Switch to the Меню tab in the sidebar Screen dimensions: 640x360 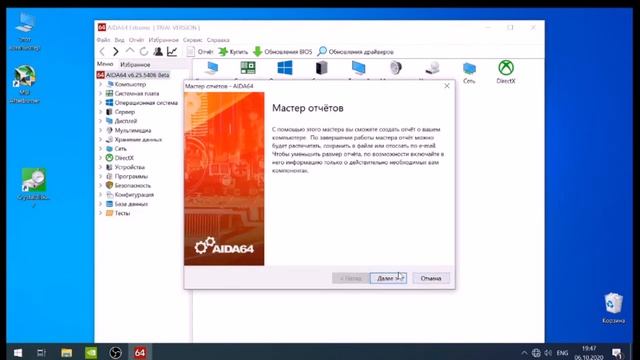105,64
